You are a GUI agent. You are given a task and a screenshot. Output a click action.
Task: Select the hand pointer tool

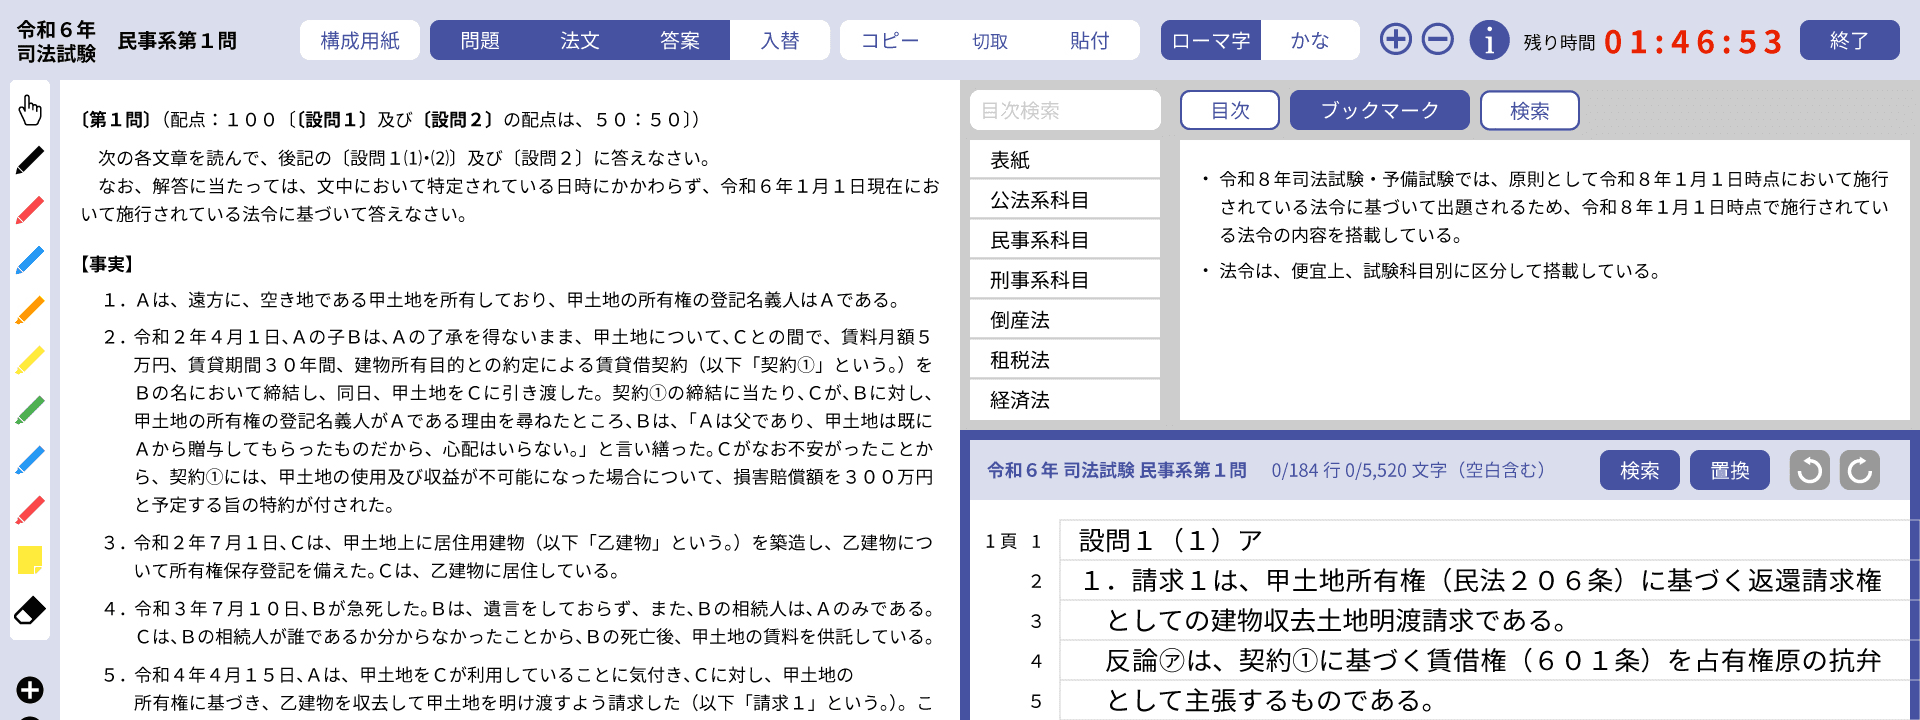coord(30,110)
